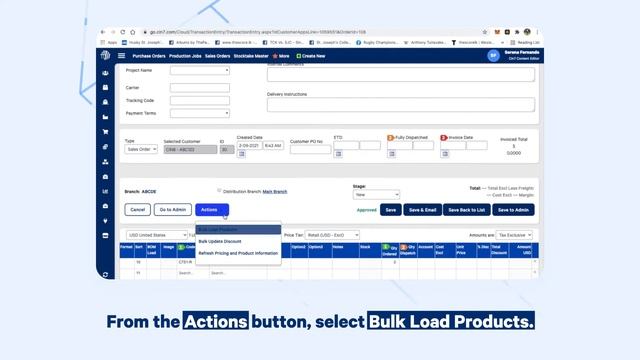Toggle the Distribution Branch checkbox
Image resolution: width=640 pixels, height=360 pixels.
219,191
